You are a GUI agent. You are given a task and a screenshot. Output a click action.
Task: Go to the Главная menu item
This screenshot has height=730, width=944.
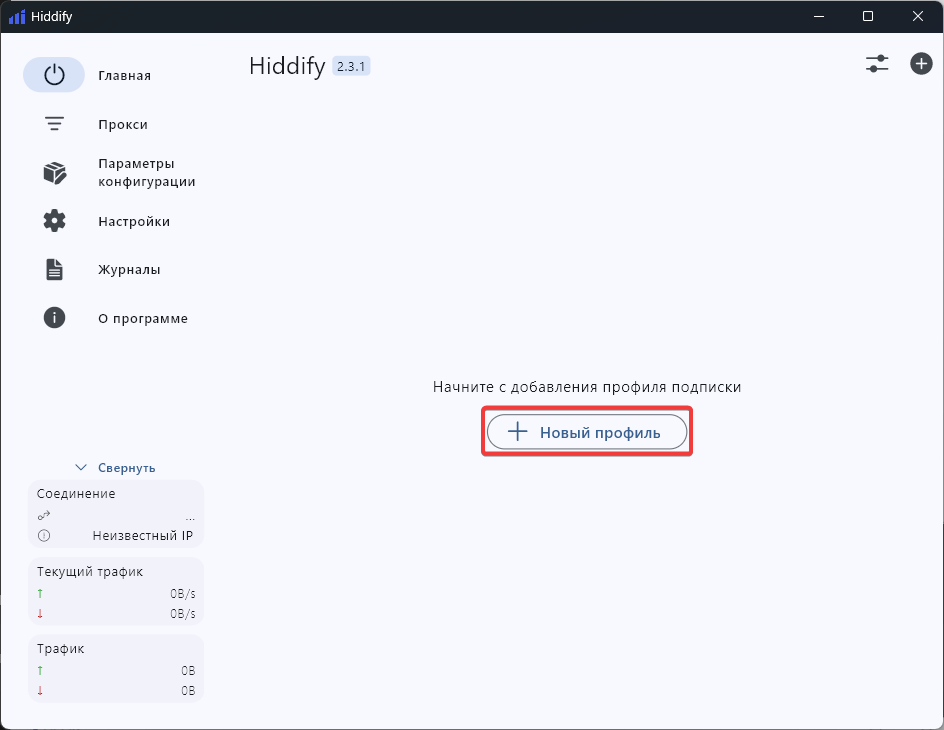[125, 76]
